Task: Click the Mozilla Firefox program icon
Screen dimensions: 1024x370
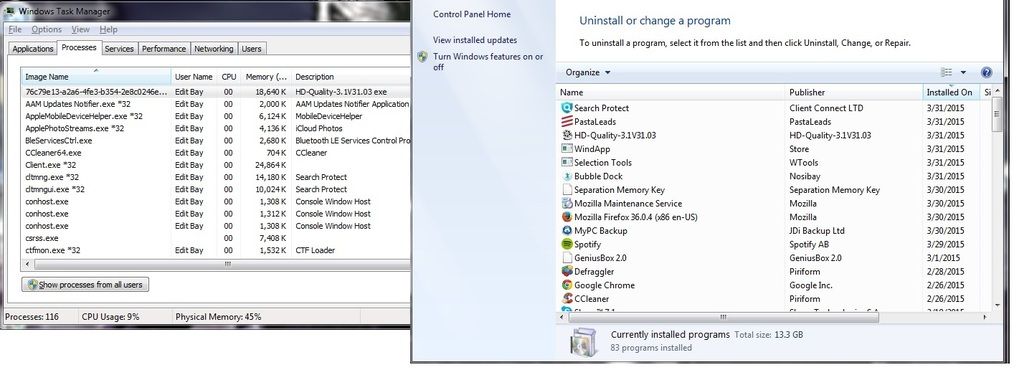Action: click(567, 217)
